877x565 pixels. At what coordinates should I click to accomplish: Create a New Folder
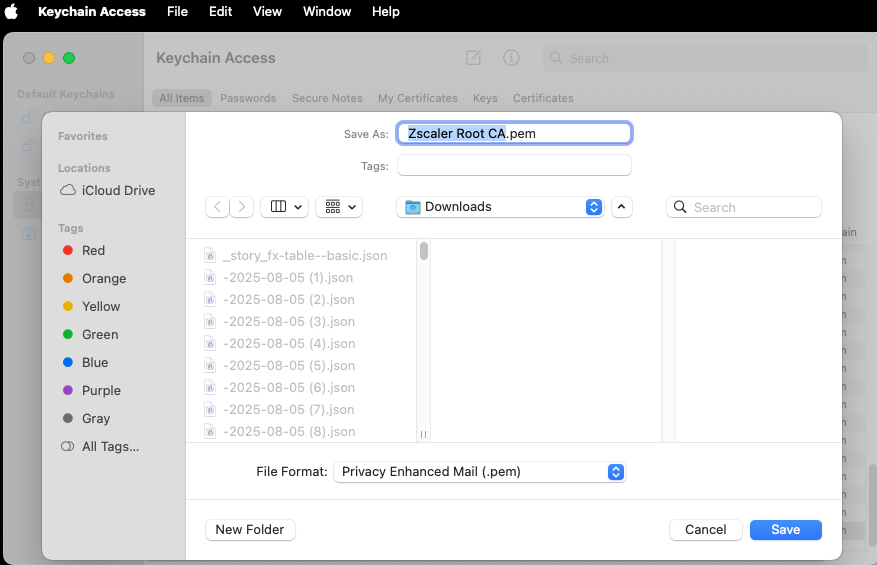coord(250,530)
